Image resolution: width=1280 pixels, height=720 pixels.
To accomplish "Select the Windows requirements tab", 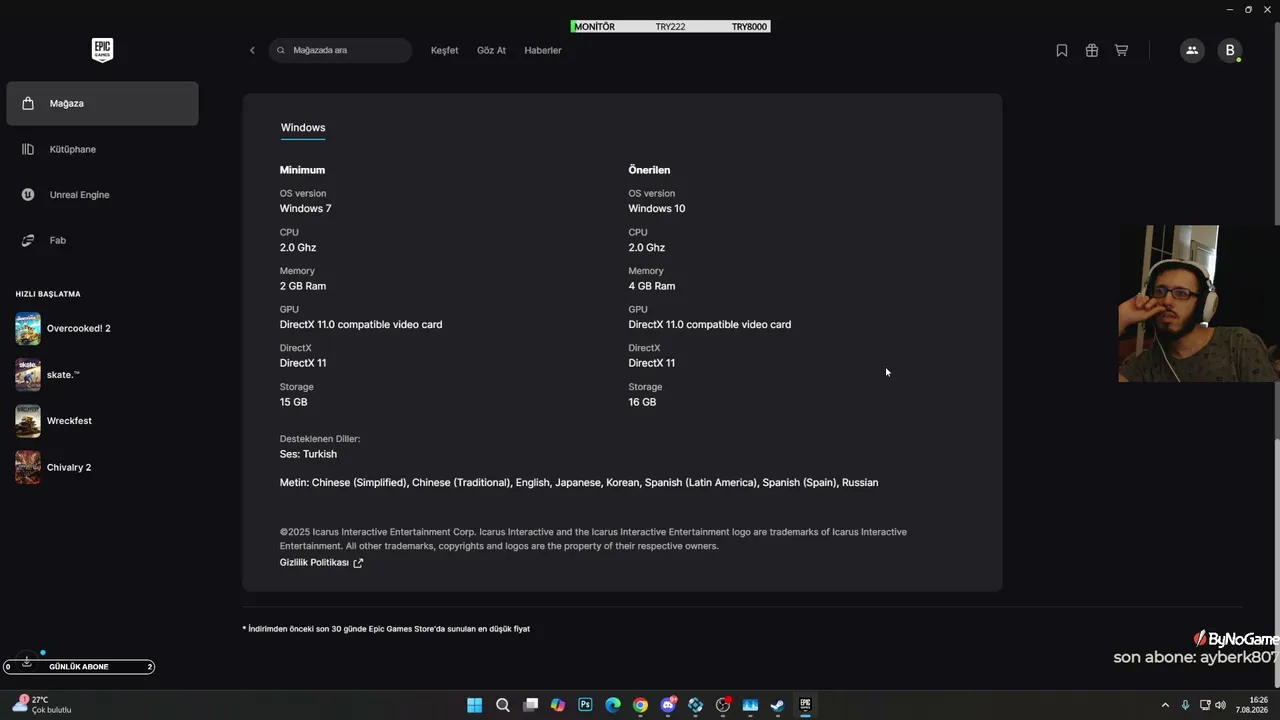I will tap(303, 128).
